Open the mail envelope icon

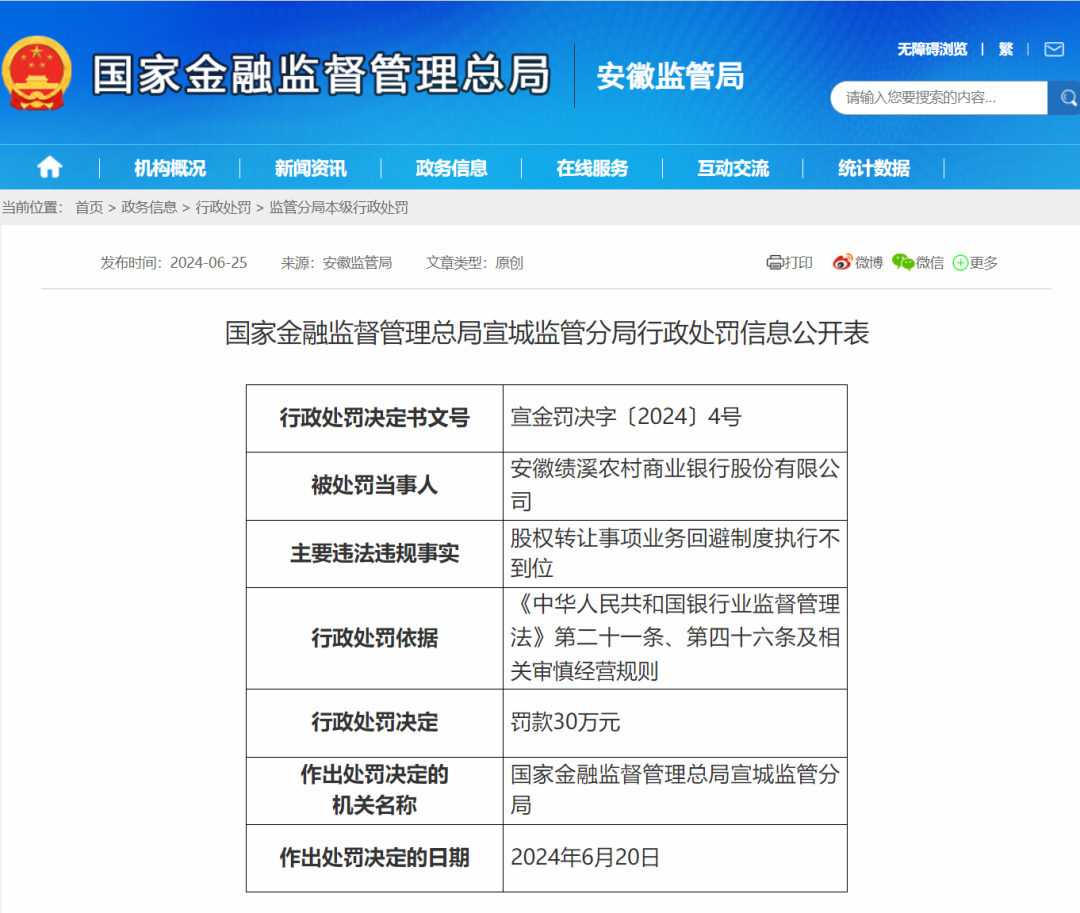tap(1054, 49)
